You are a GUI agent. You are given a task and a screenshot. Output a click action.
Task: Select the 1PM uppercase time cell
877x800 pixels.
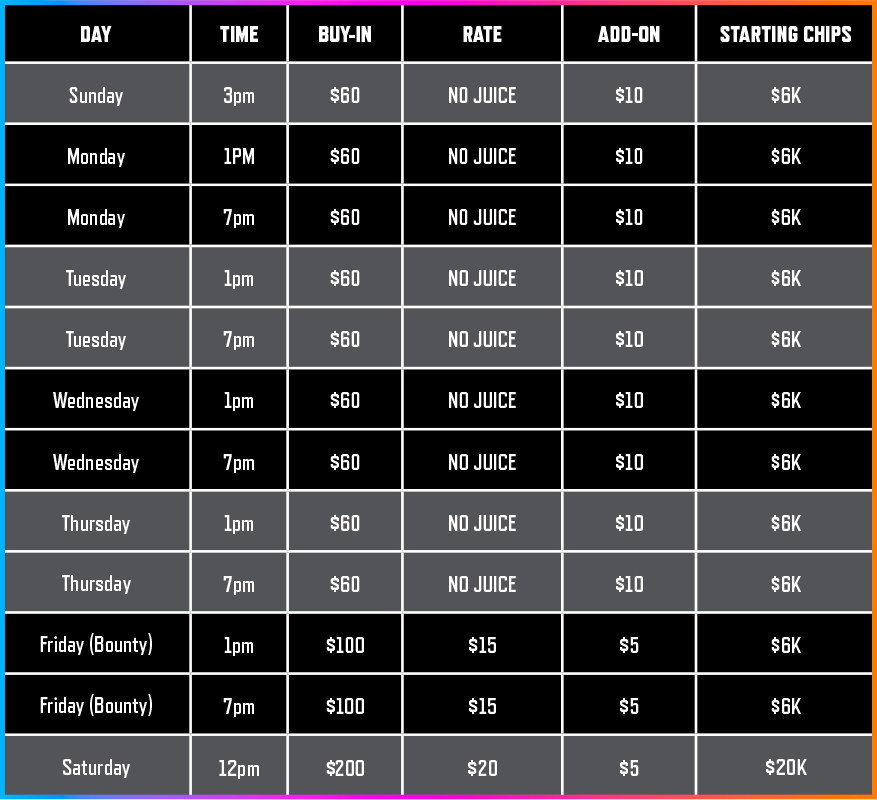click(239, 156)
